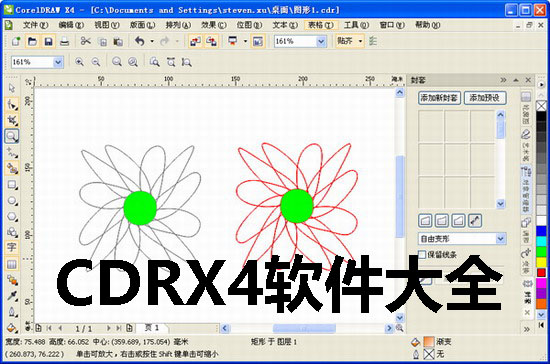Screen dimensions: 550x364
Task: Close the 封套 docker panel
Action: (528, 80)
